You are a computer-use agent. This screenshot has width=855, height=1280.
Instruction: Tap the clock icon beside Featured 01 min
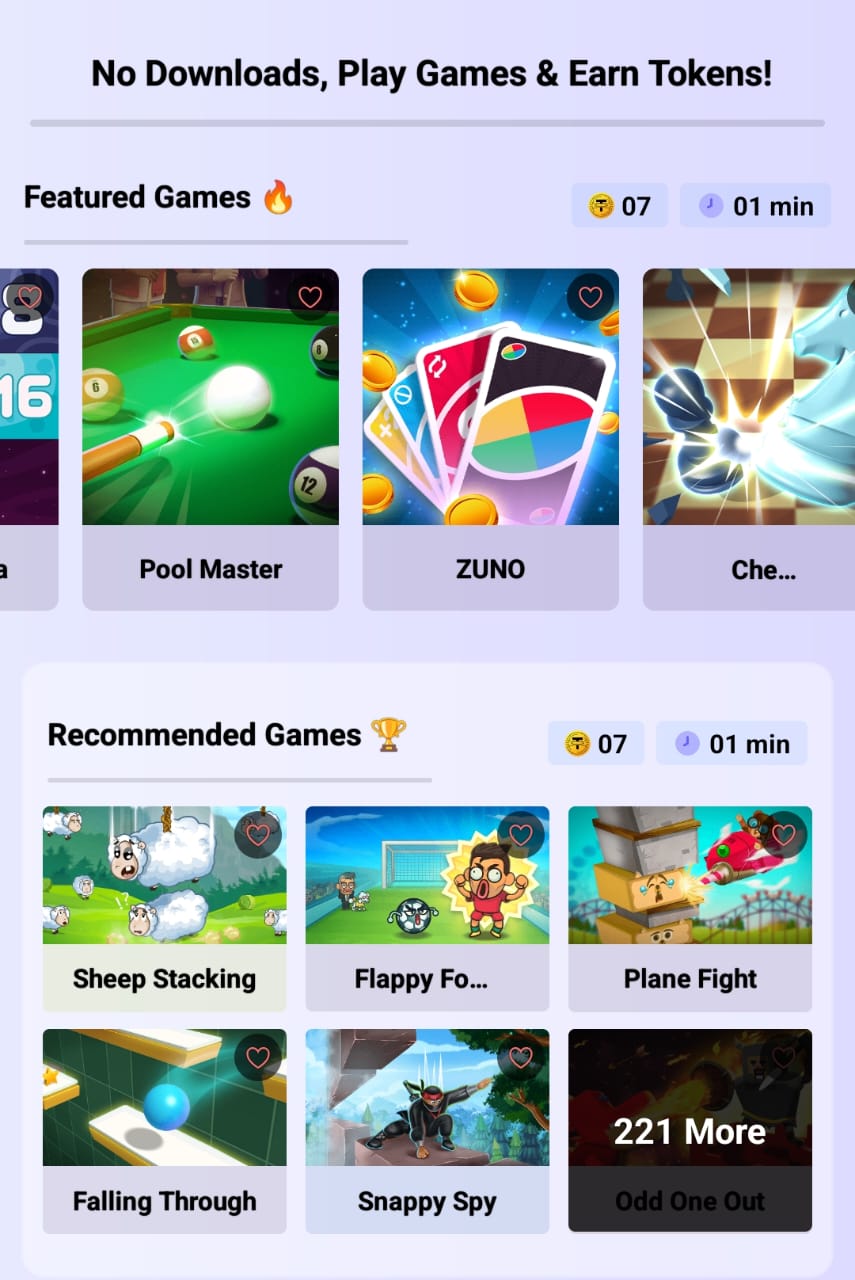point(711,206)
